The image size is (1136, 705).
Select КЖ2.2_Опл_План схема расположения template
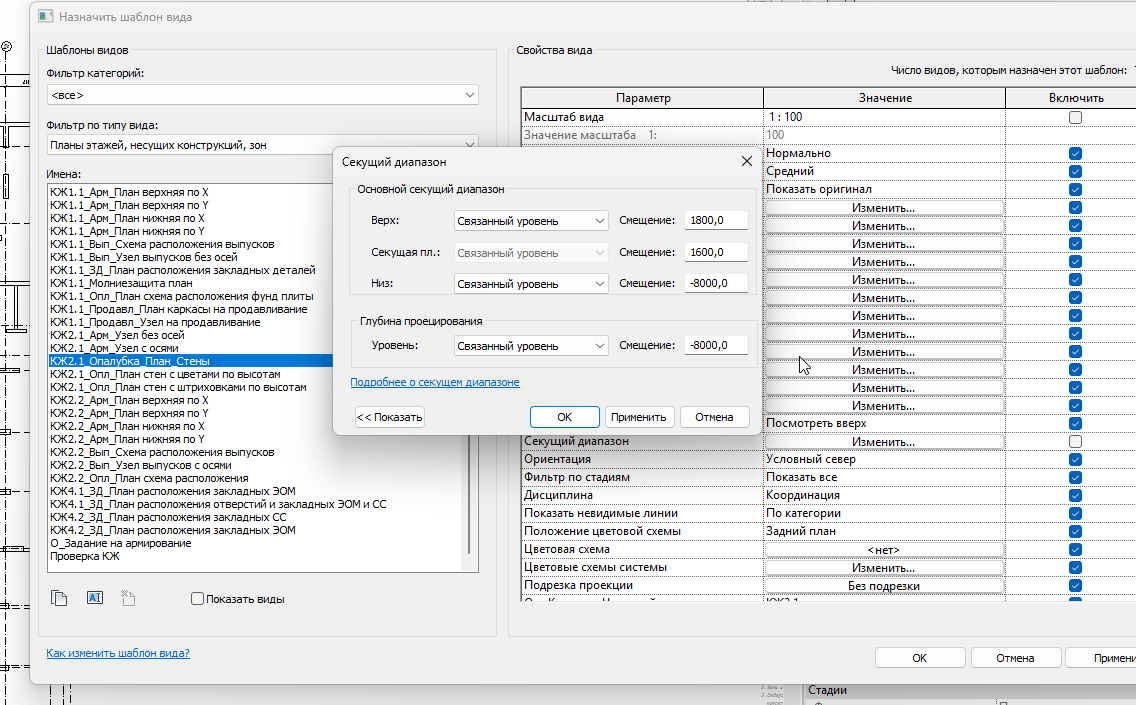[149, 478]
